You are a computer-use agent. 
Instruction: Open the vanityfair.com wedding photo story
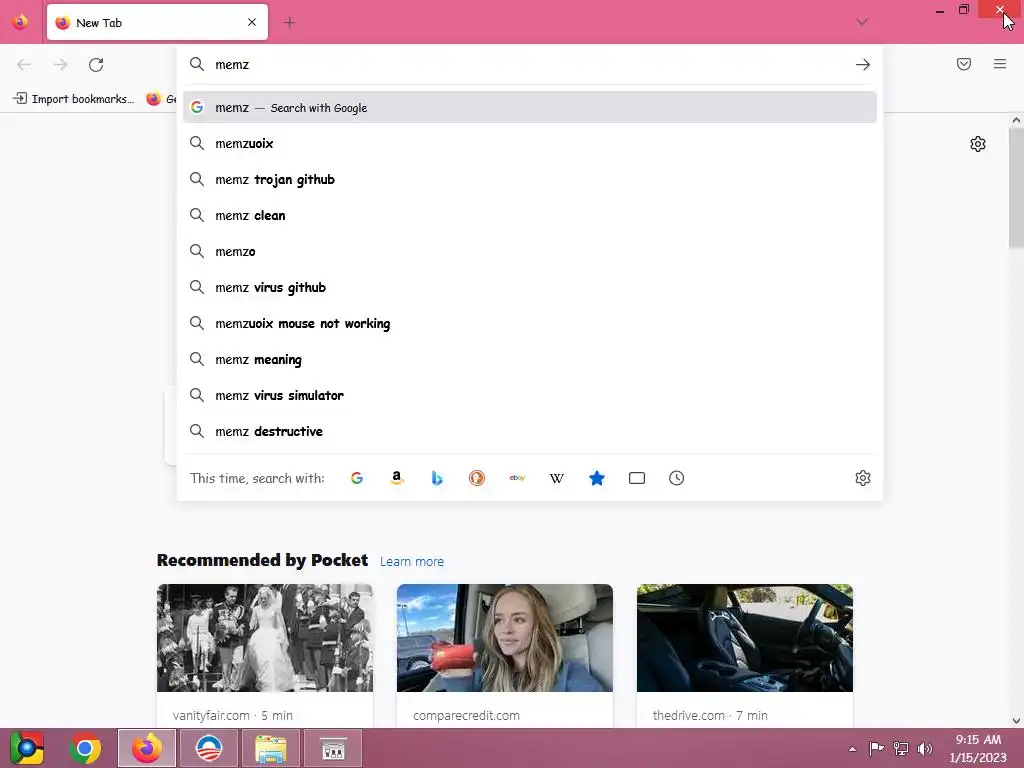tap(265, 656)
